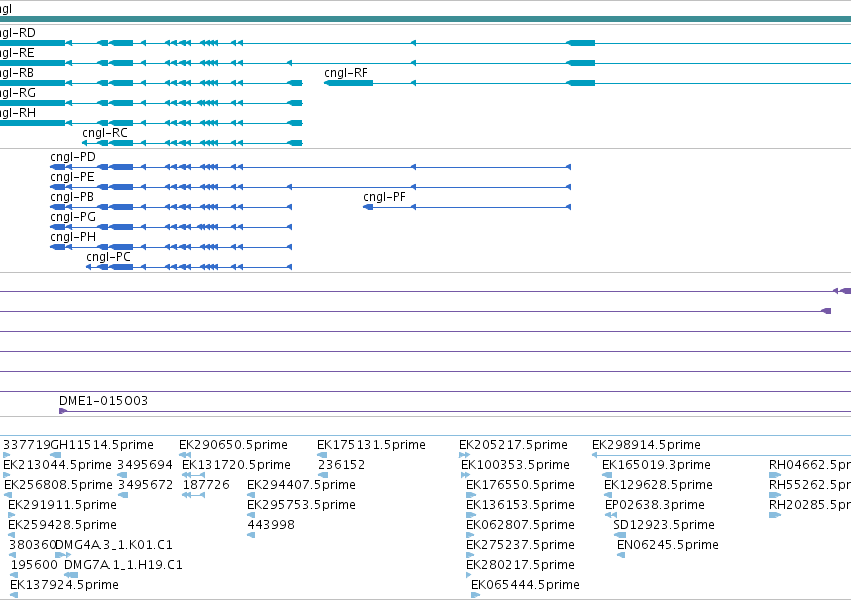851x600 pixels.
Task: Open EST SD12923.5prime
Action: tap(664, 525)
